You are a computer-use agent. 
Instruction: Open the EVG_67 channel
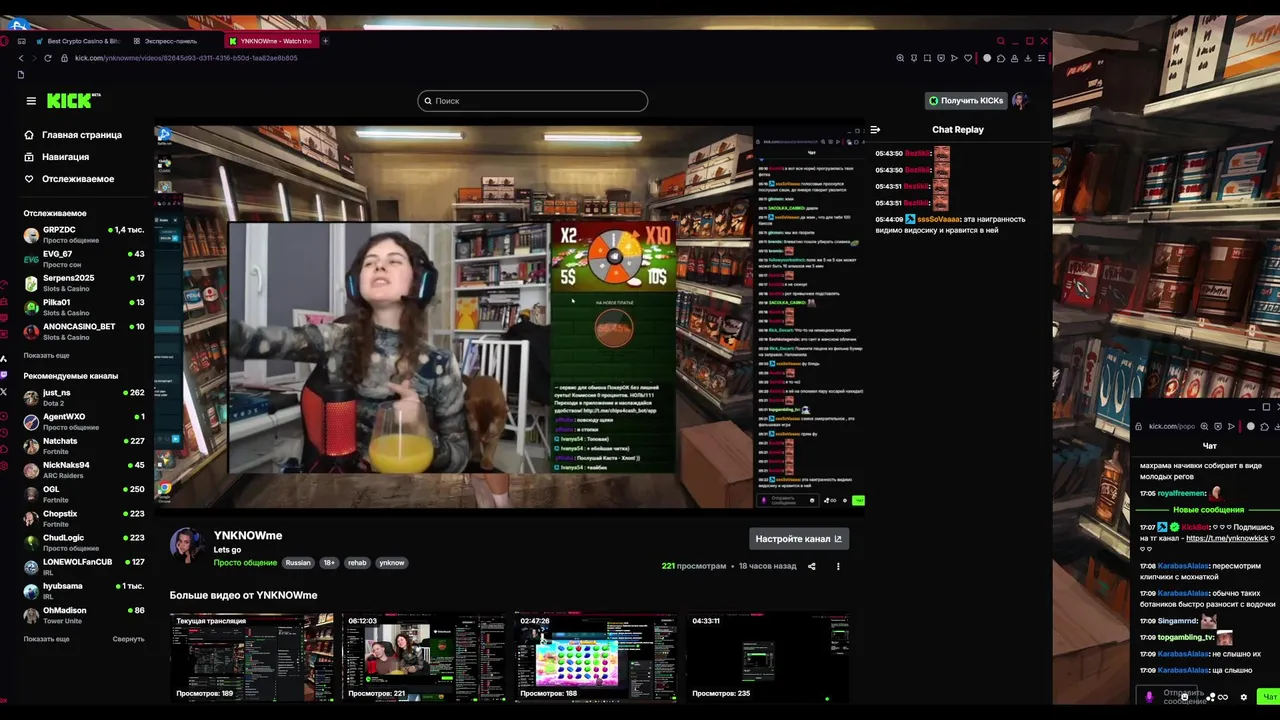85,259
